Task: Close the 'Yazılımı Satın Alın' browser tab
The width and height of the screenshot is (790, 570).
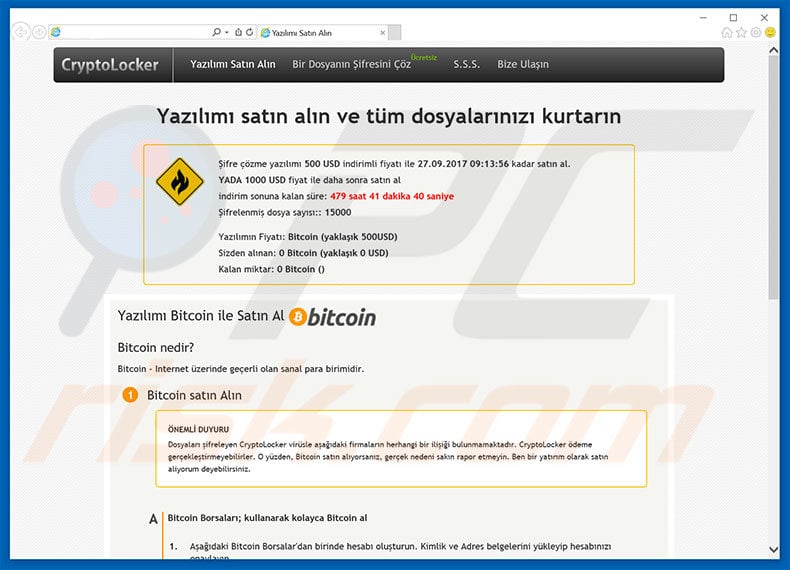Action: coord(382,33)
